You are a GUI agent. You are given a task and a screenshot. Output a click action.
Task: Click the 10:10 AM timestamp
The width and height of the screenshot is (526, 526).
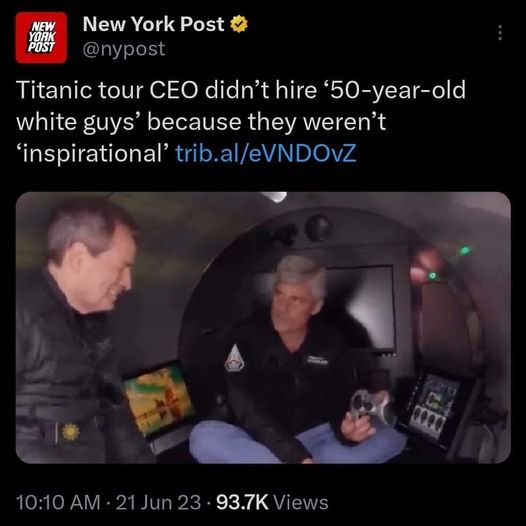[58, 503]
